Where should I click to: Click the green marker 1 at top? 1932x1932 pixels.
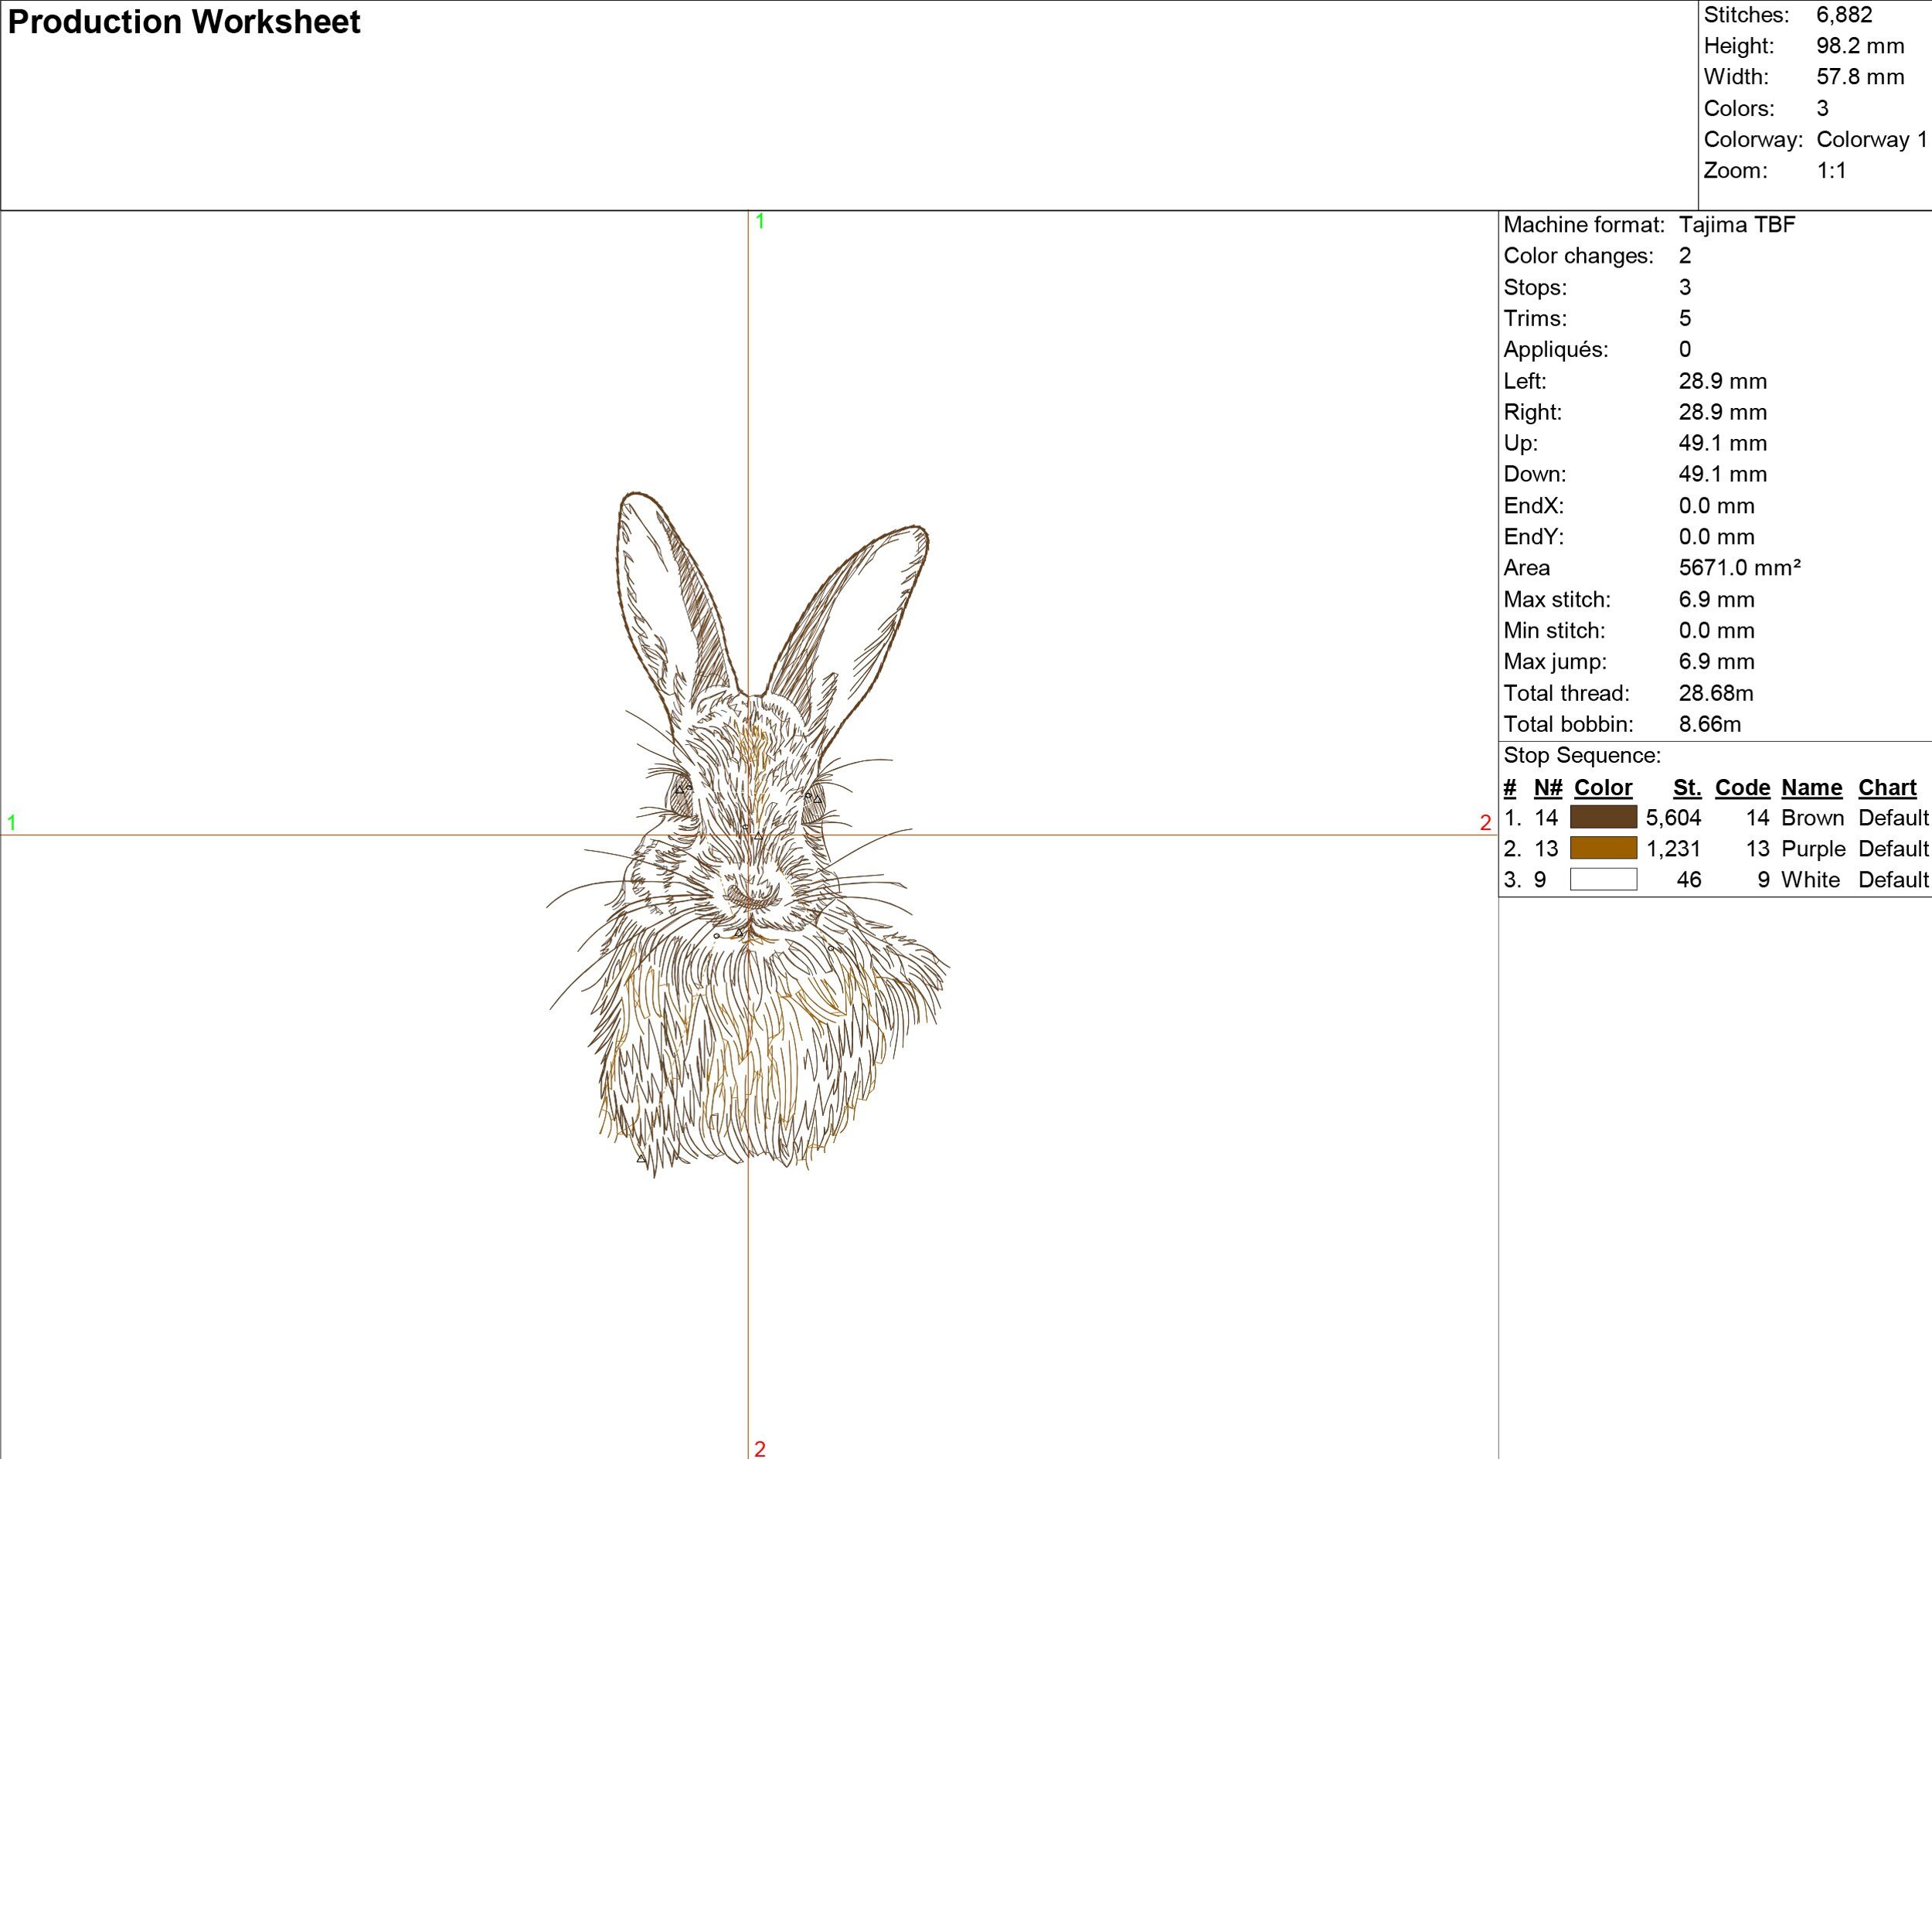click(x=760, y=221)
